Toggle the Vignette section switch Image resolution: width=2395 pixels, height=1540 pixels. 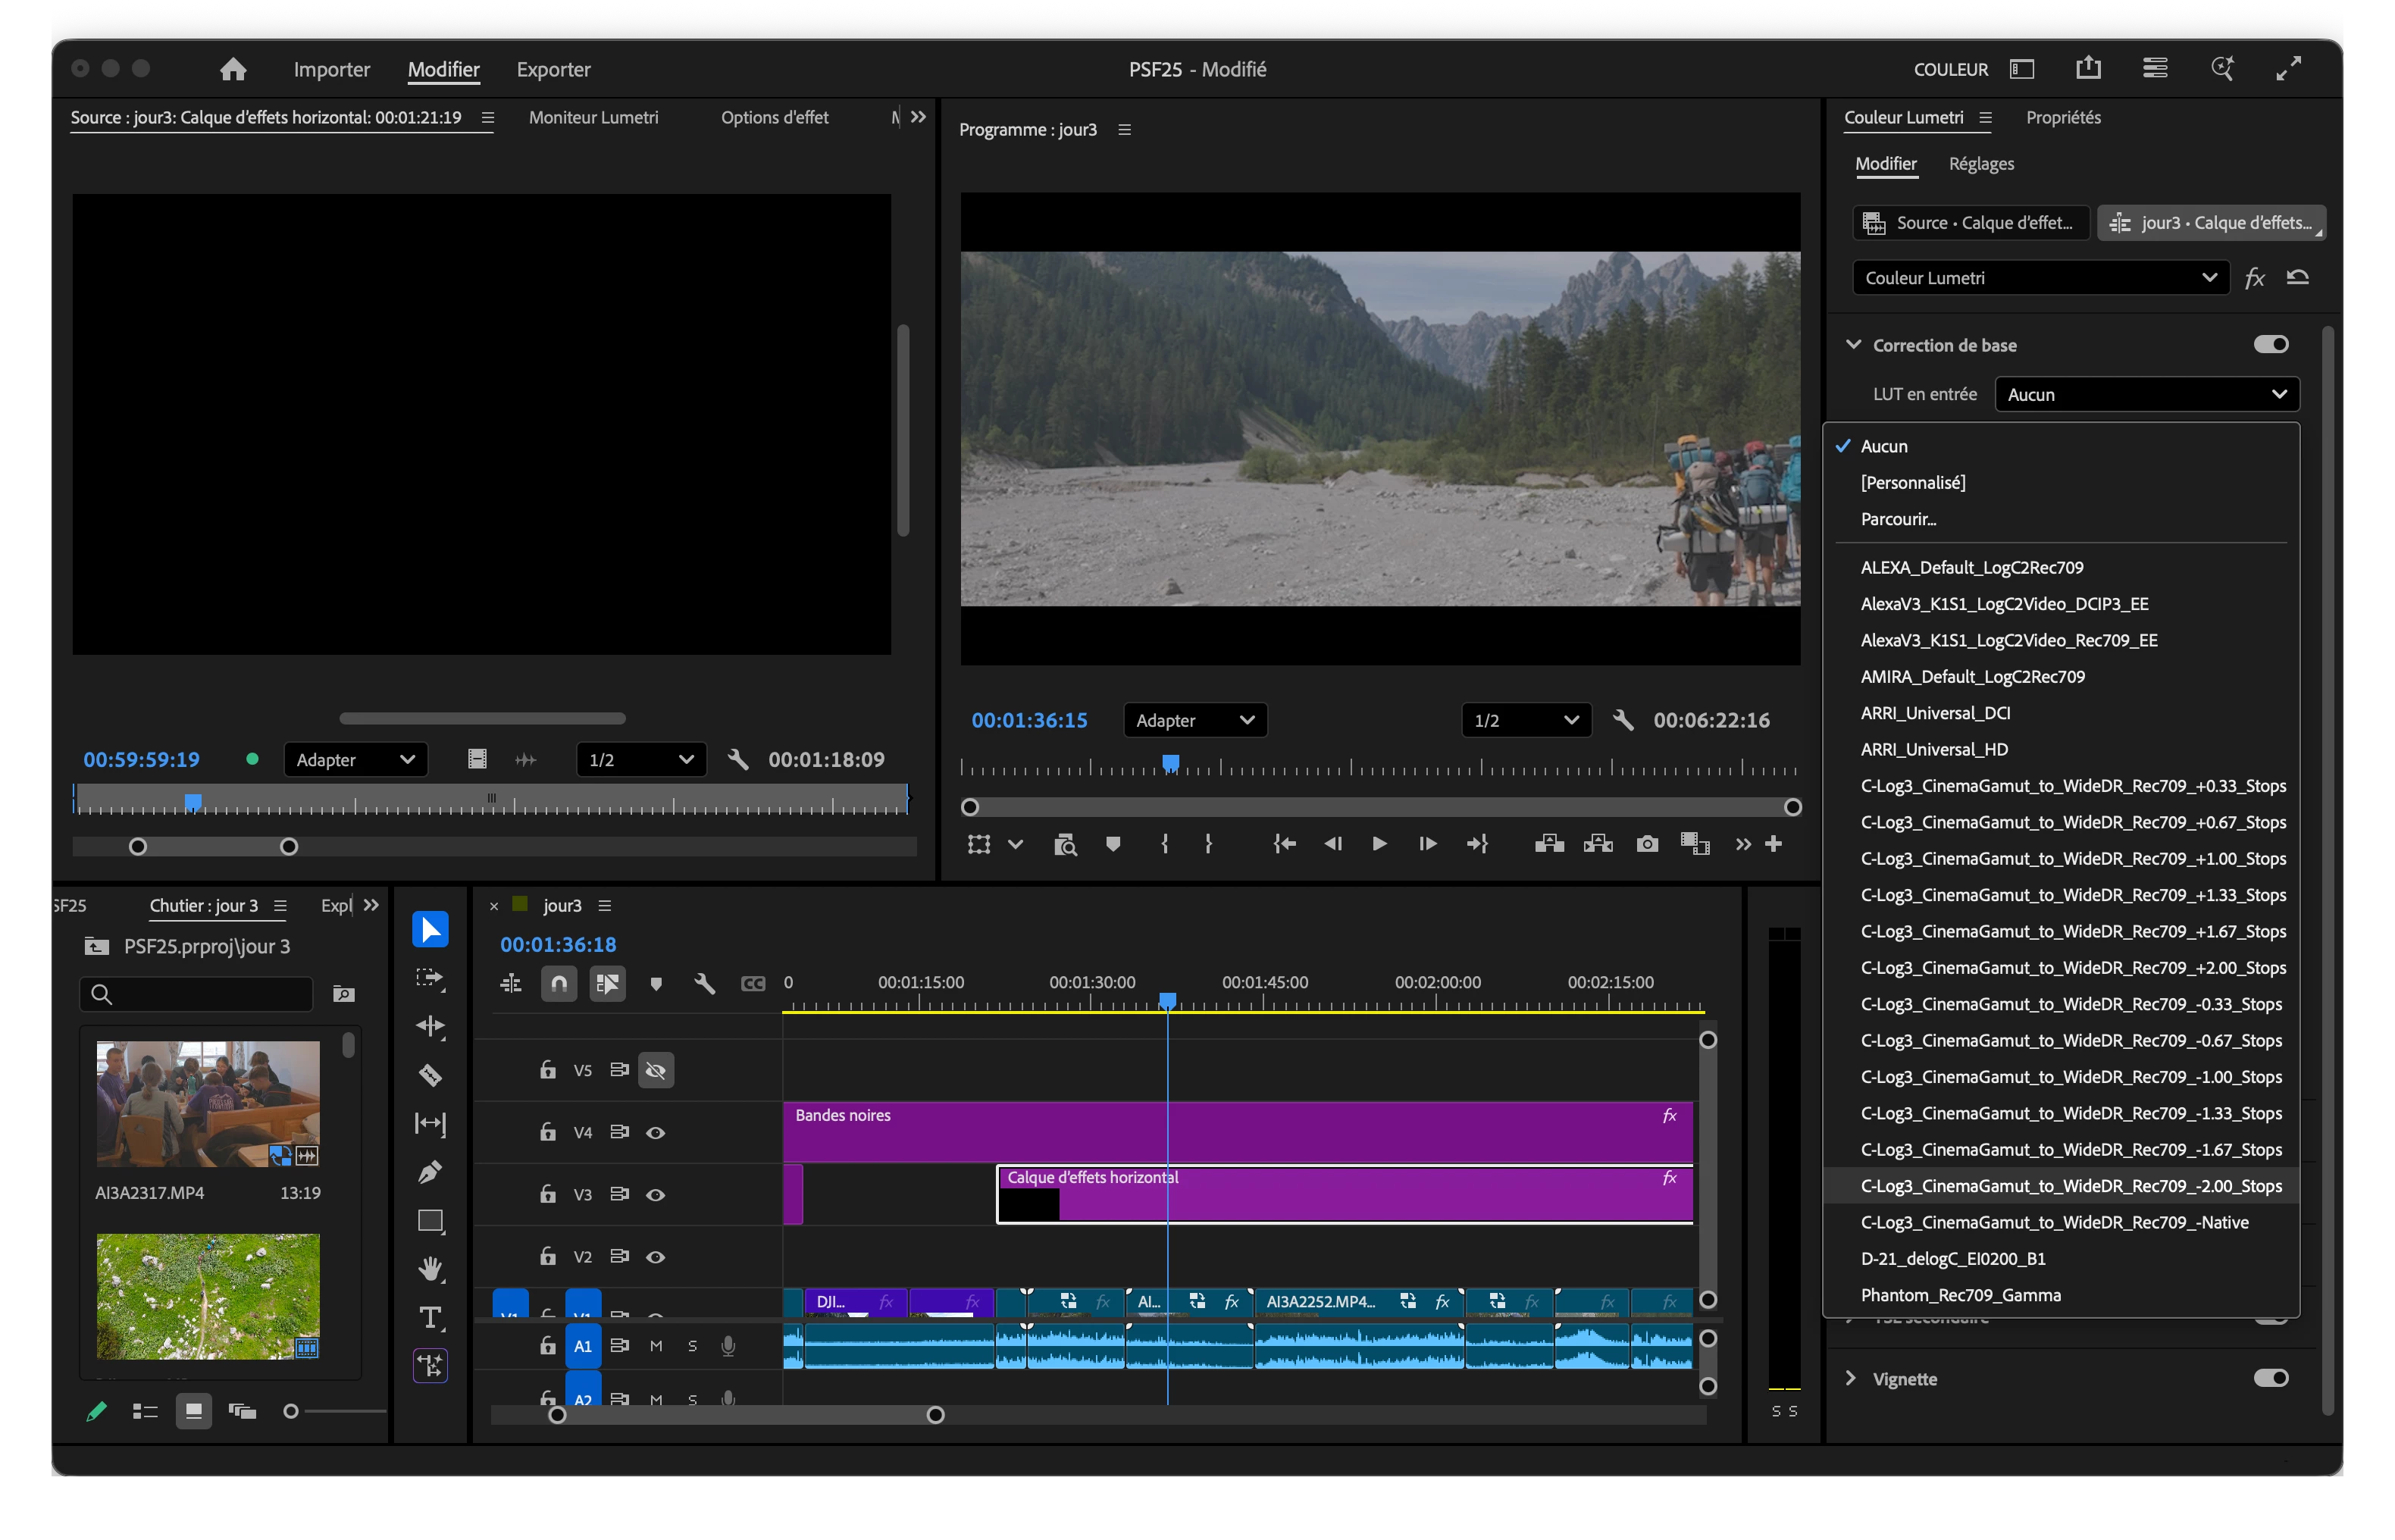tap(2270, 1378)
